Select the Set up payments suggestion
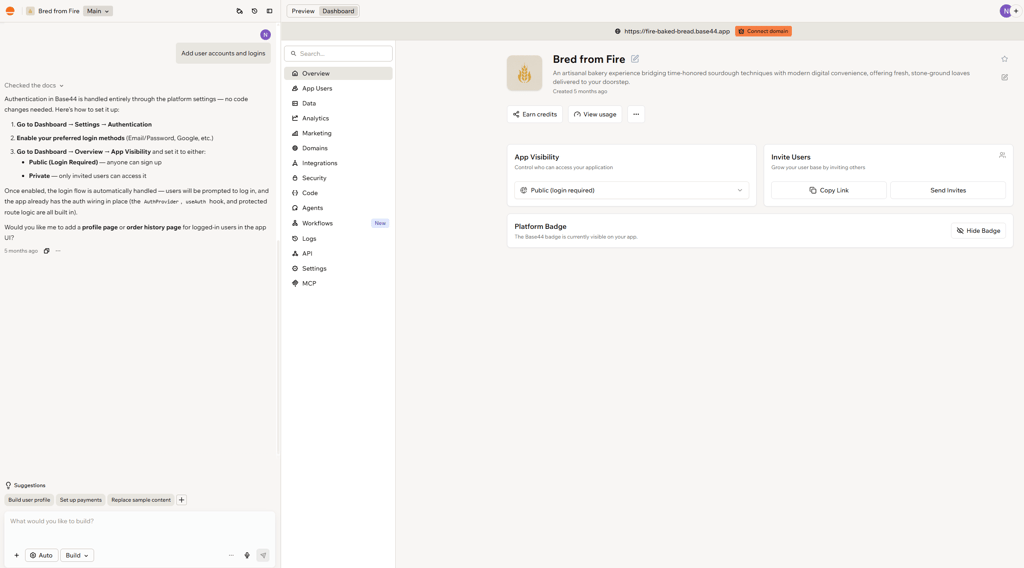Screen dimensions: 1024x568 coord(80,500)
